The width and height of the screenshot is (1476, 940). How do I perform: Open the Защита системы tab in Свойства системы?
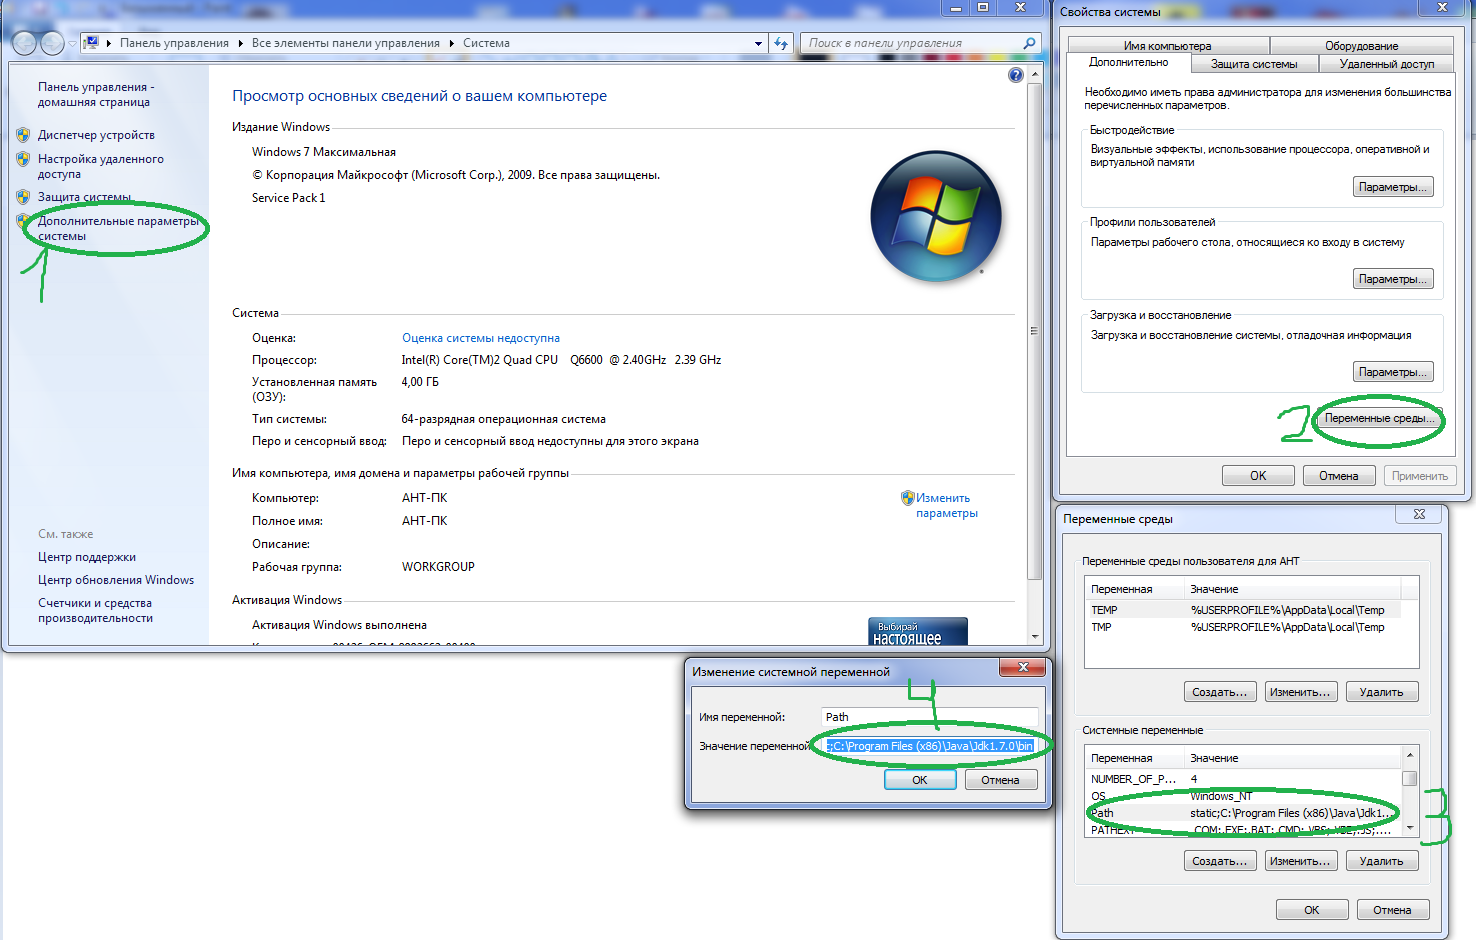pos(1254,64)
